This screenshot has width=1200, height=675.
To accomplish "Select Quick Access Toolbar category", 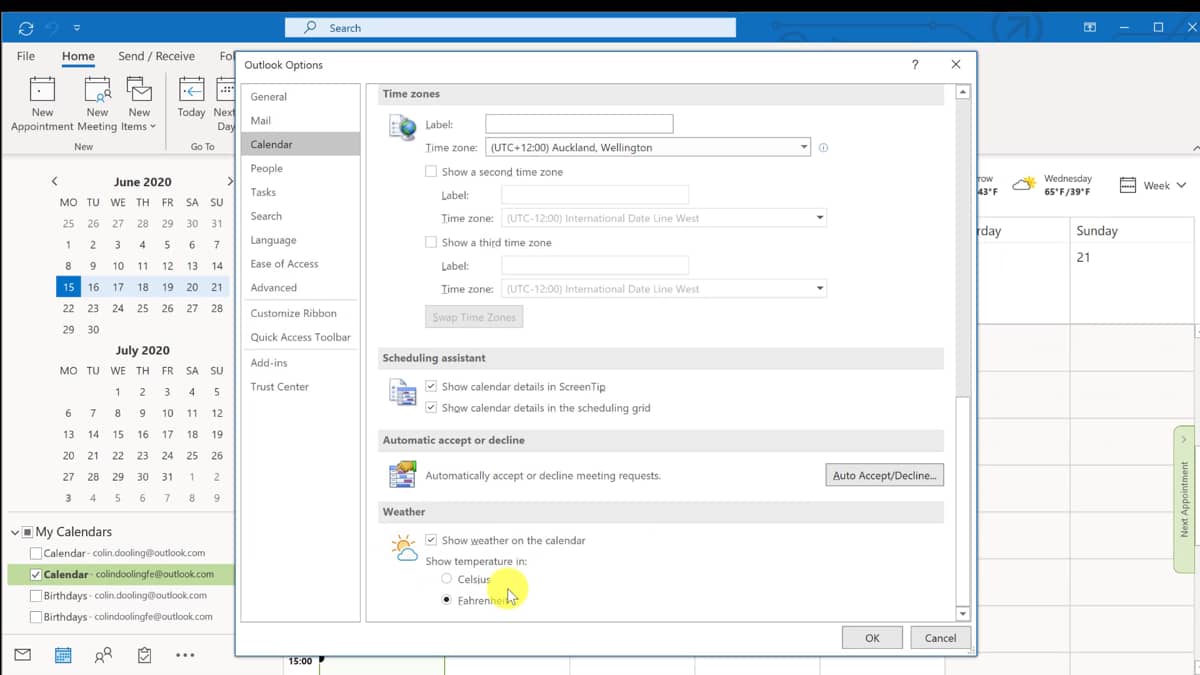I will pos(300,337).
